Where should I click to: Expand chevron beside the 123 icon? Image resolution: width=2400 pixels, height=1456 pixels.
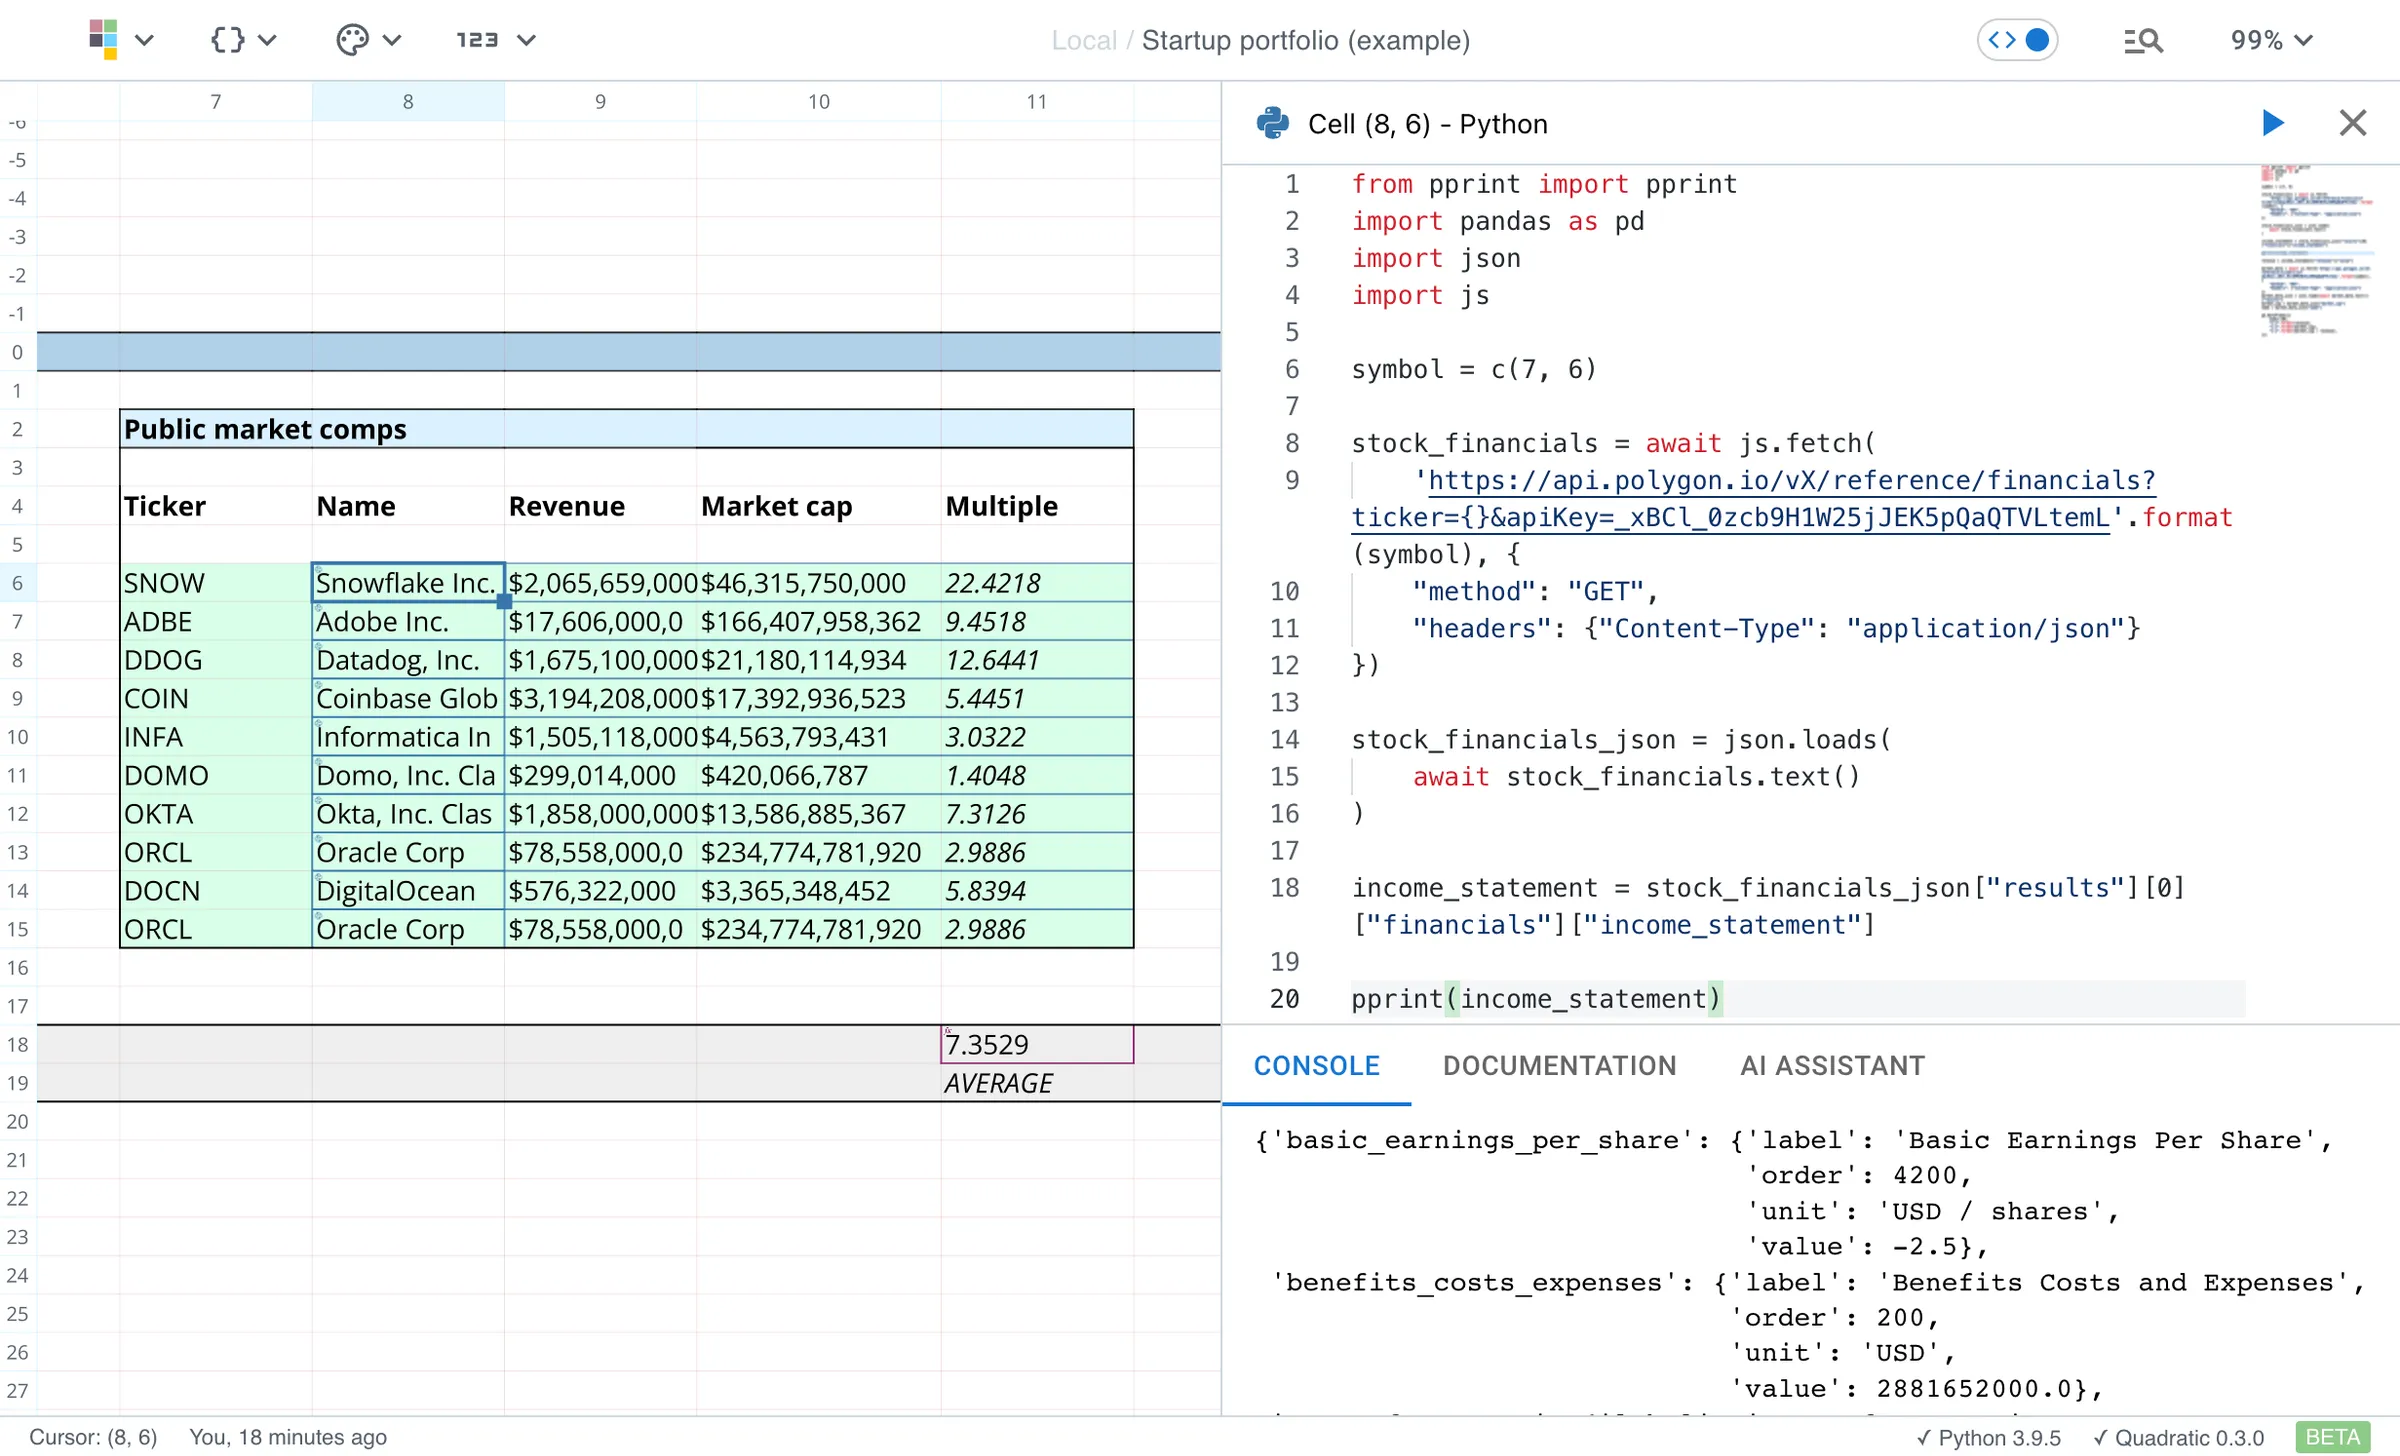pos(527,40)
